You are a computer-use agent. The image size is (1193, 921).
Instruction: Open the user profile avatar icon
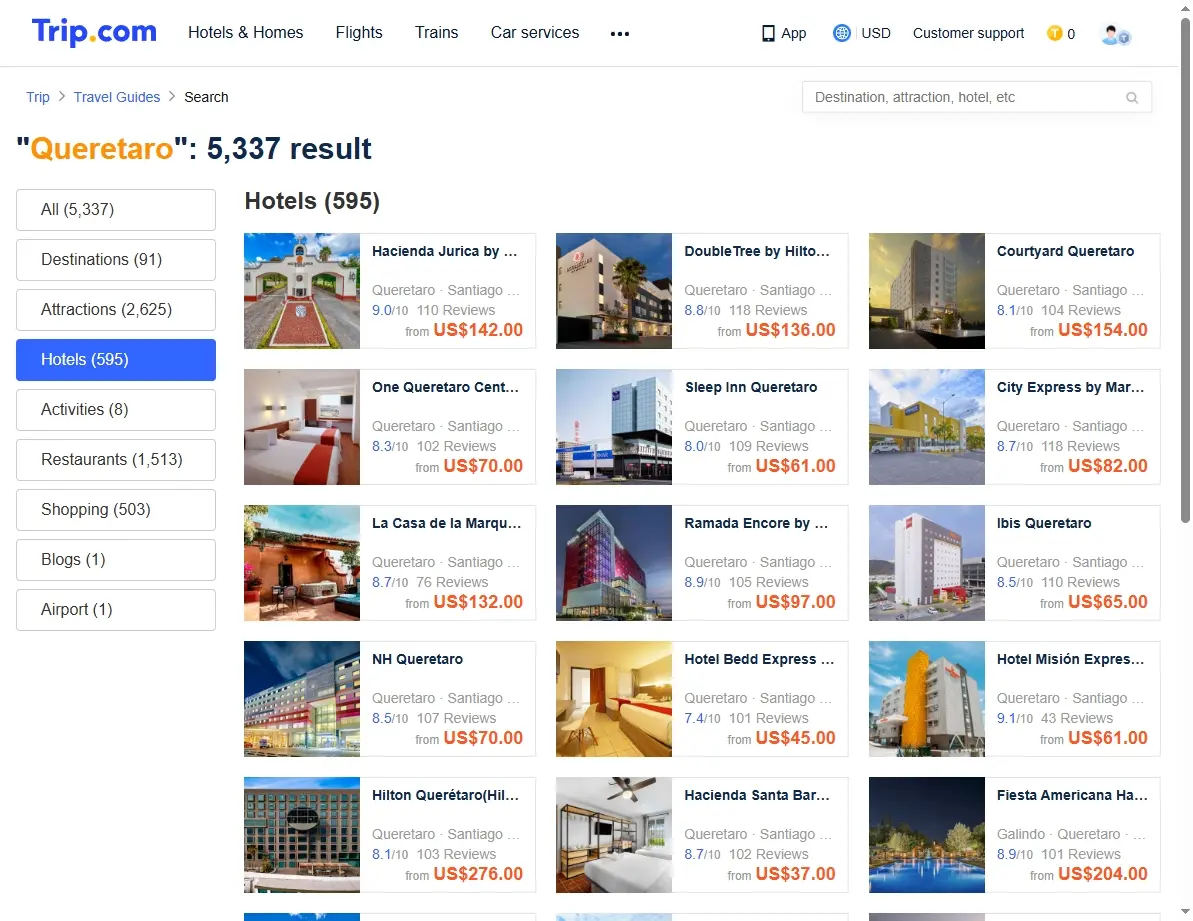[1115, 34]
